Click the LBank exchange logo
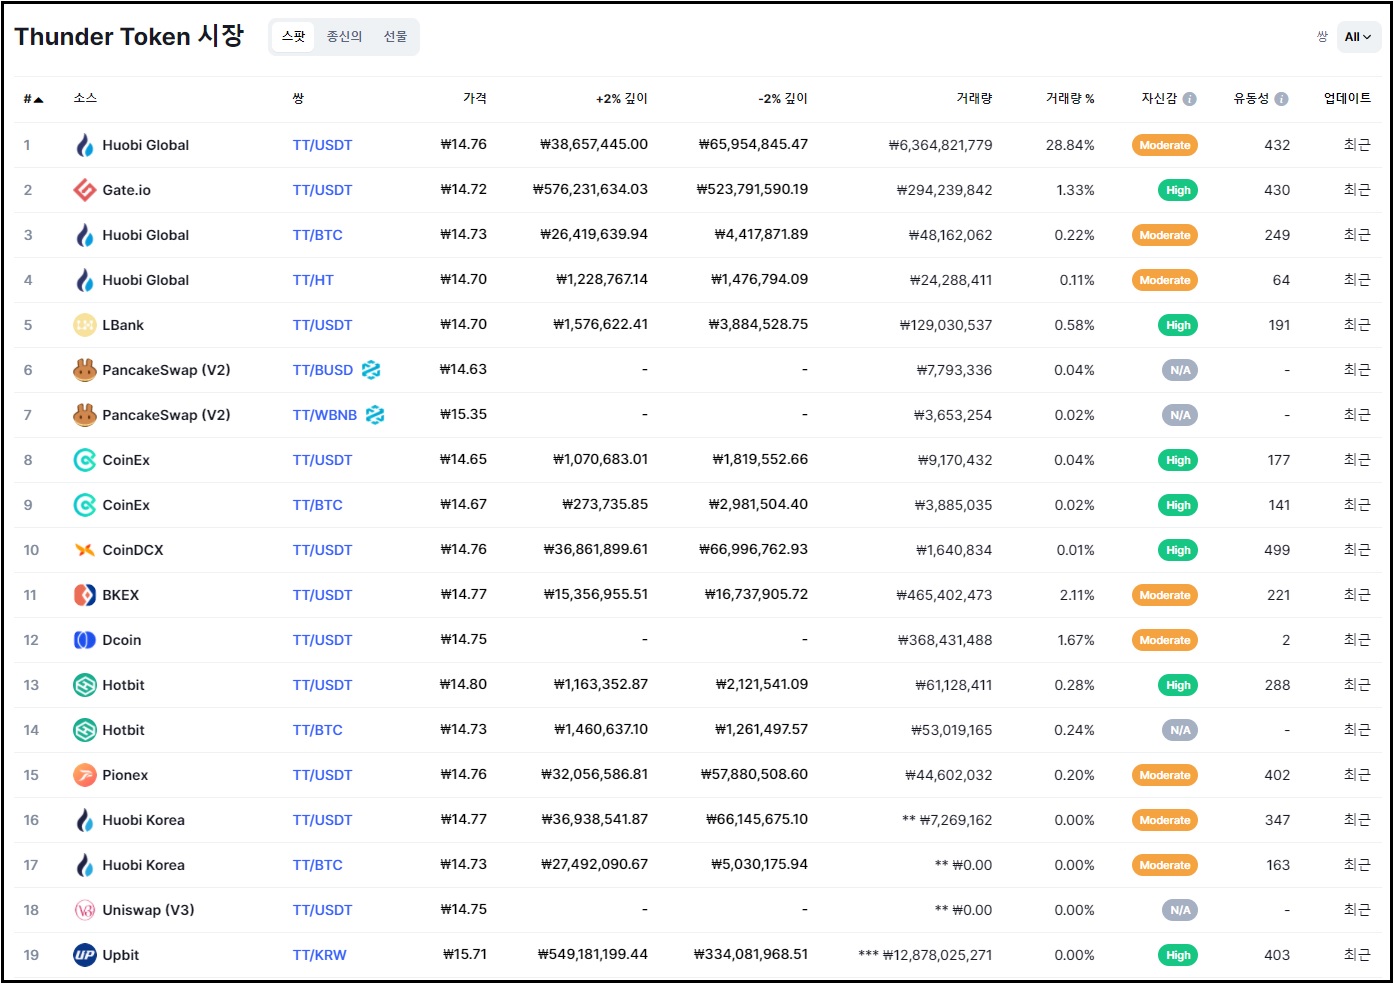The width and height of the screenshot is (1394, 986). click(85, 325)
